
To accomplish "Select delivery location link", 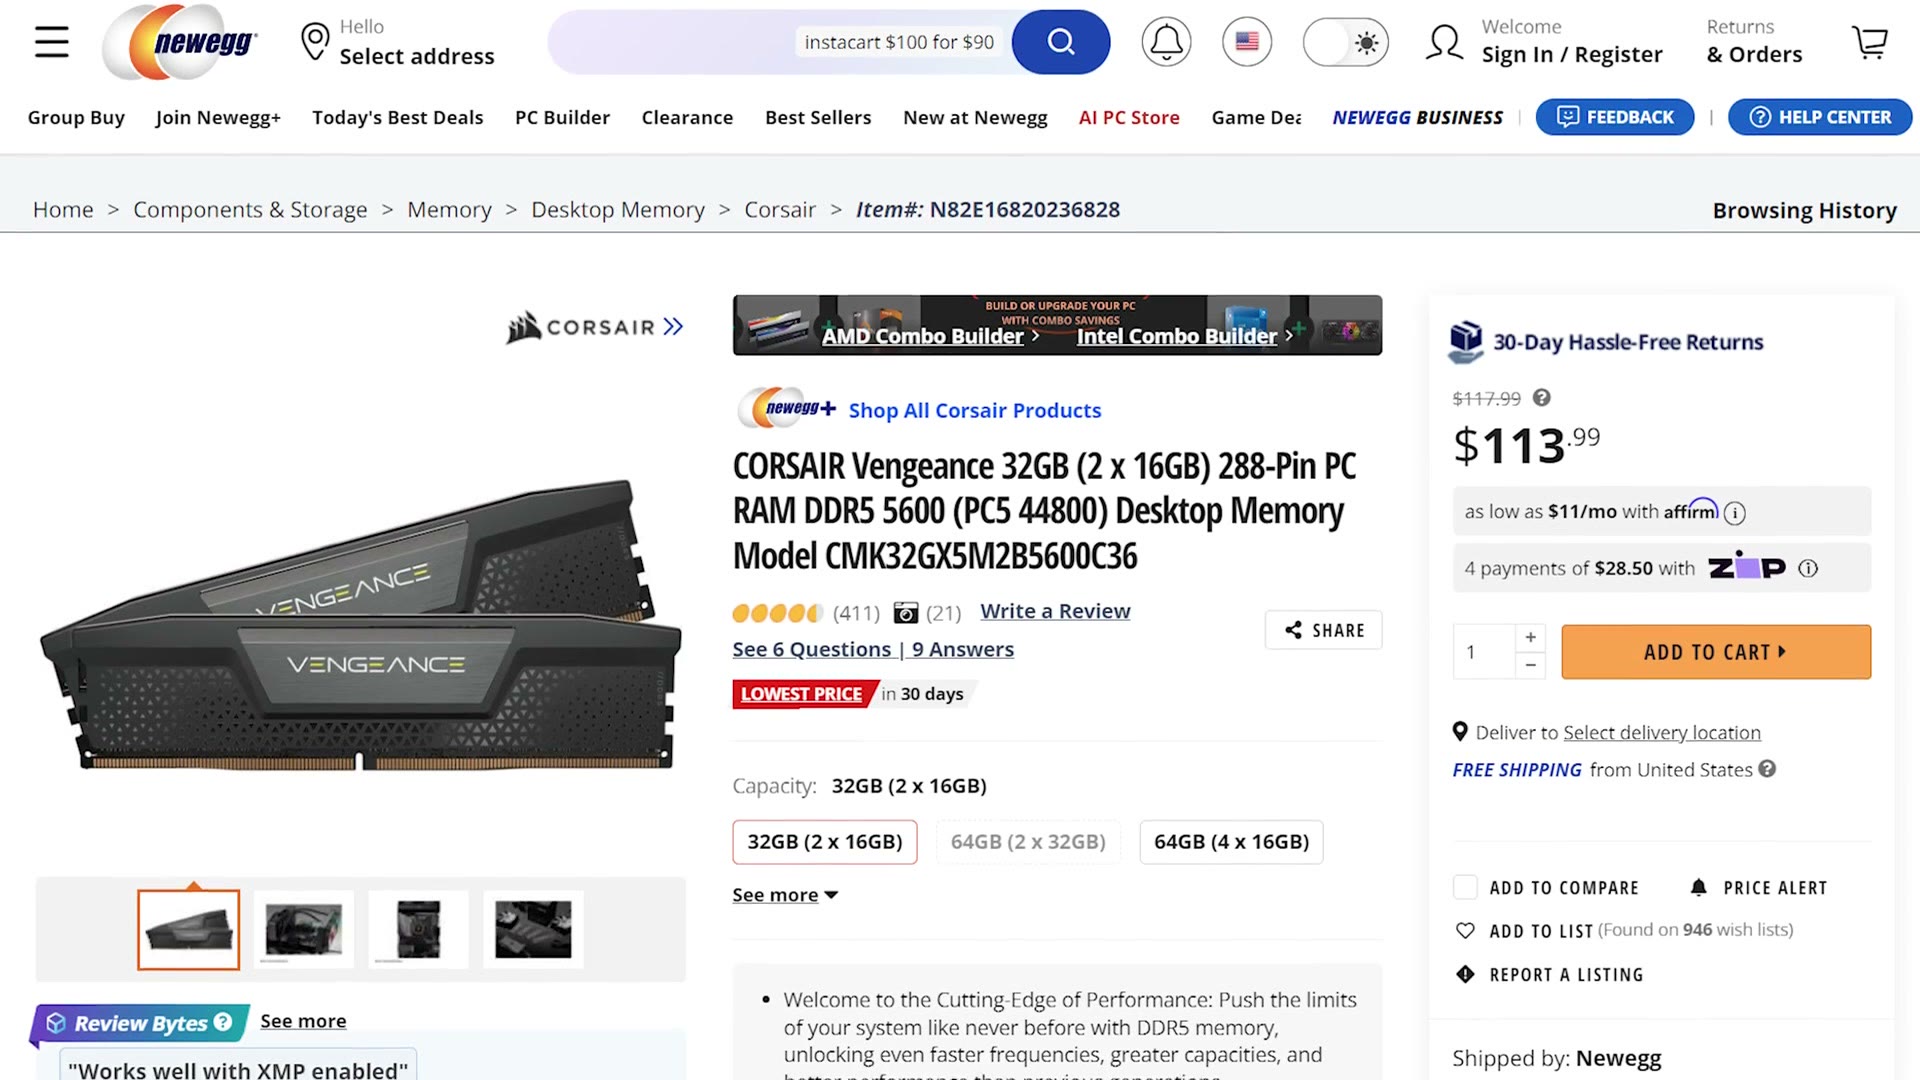I will pyautogui.click(x=1662, y=732).
